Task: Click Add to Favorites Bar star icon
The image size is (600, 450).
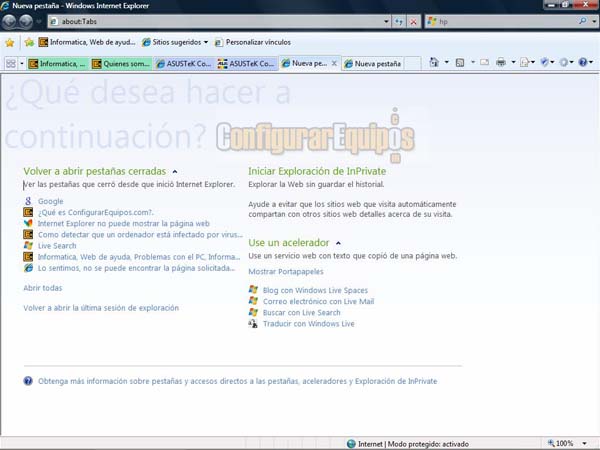Action: 29,42
